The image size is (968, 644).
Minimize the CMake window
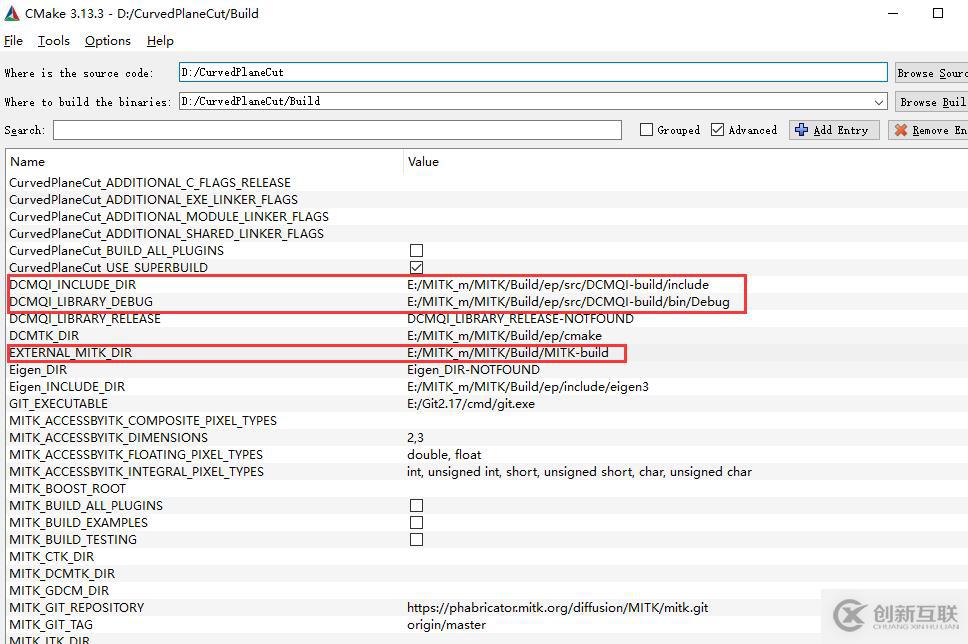pos(893,13)
